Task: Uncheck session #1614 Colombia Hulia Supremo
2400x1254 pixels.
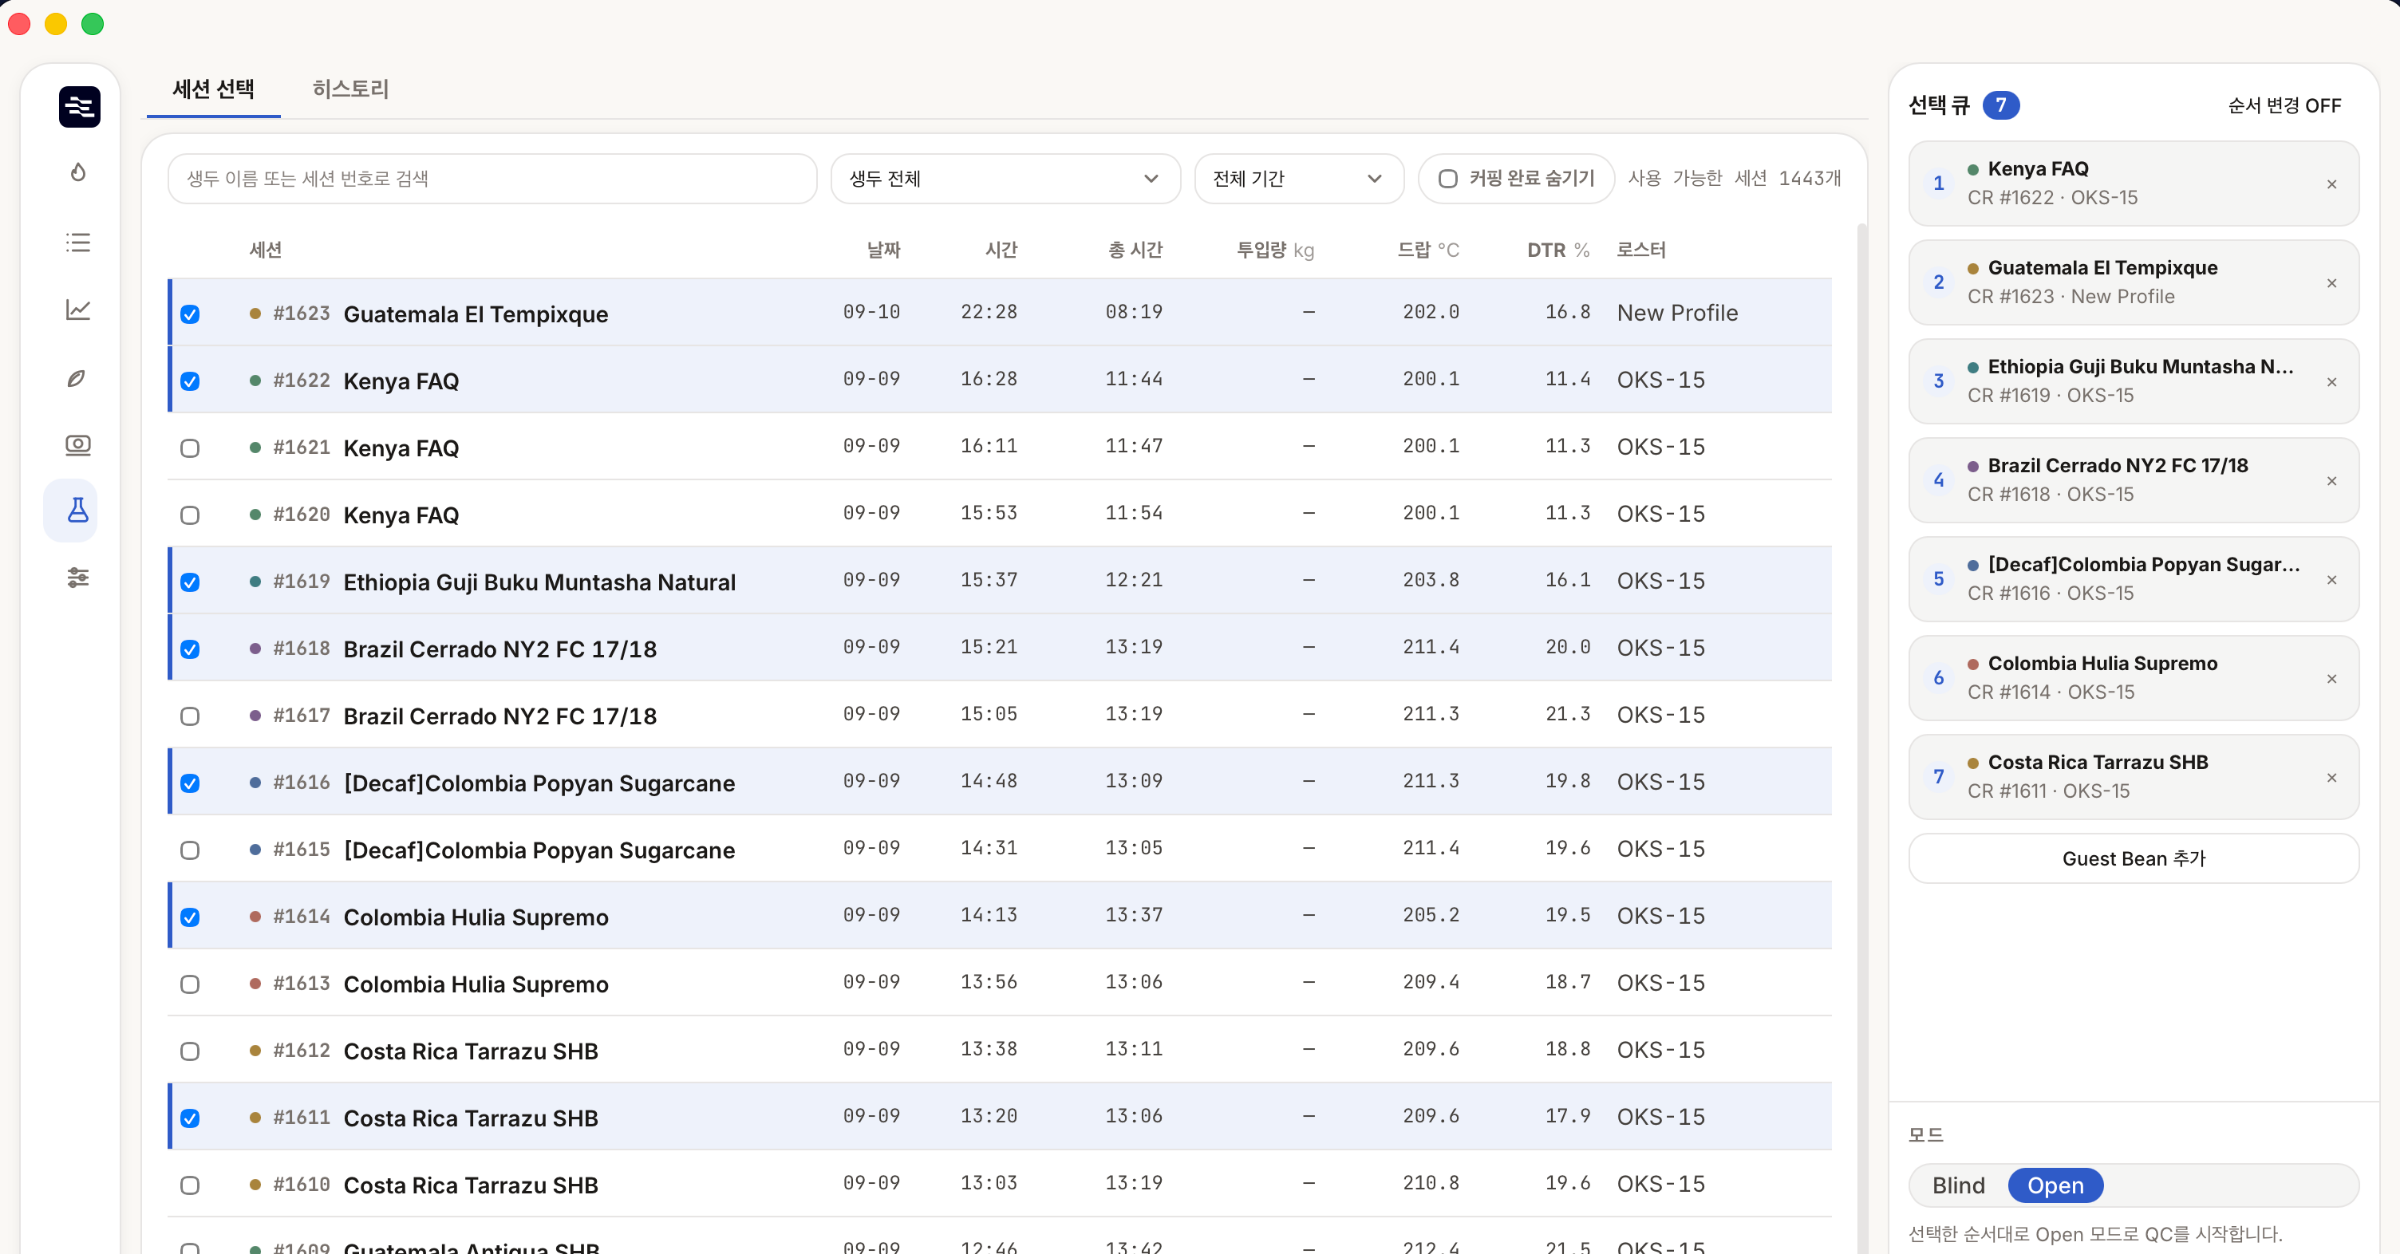Action: (x=190, y=918)
